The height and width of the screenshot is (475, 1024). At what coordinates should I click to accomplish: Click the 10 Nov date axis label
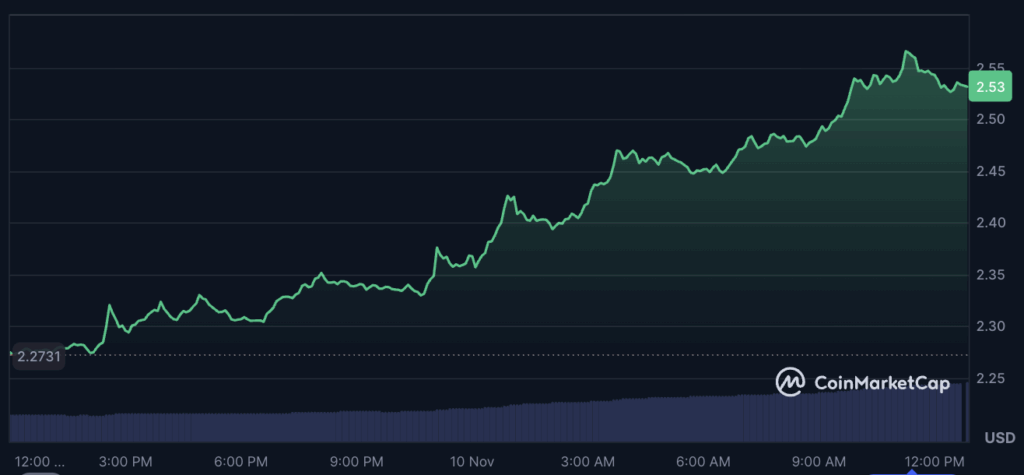473,461
